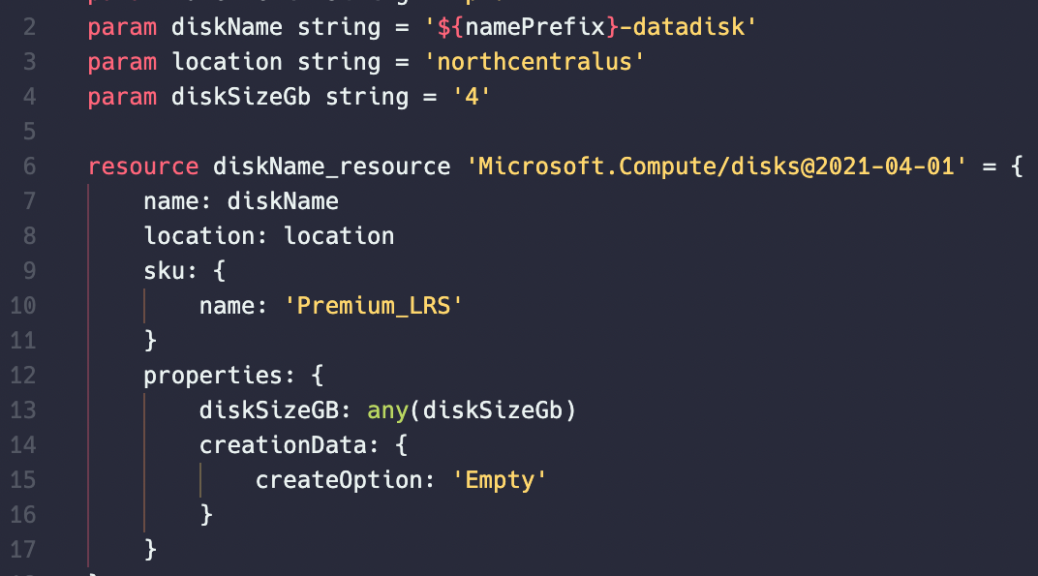Click the 'Microsoft.Compute/disks@2021-04-01' resource type string
The width and height of the screenshot is (1038, 576).
[716, 166]
